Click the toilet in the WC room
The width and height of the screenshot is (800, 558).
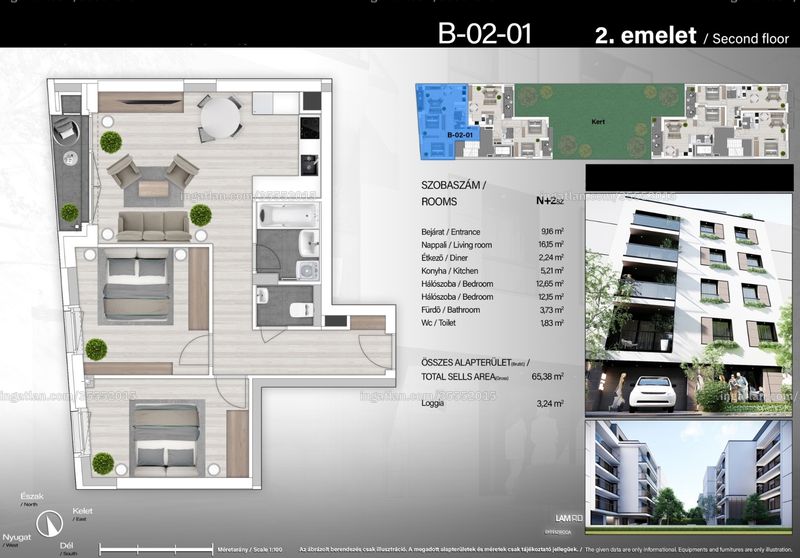tap(302, 309)
